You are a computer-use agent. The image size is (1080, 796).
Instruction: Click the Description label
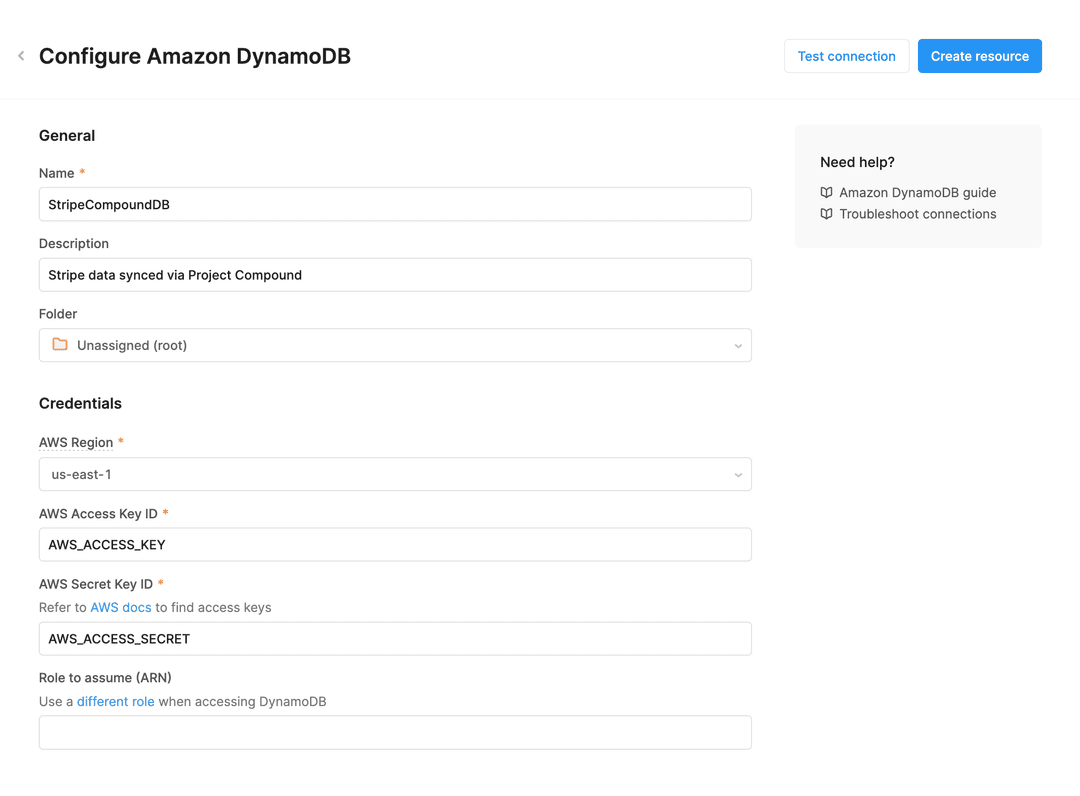coord(74,244)
